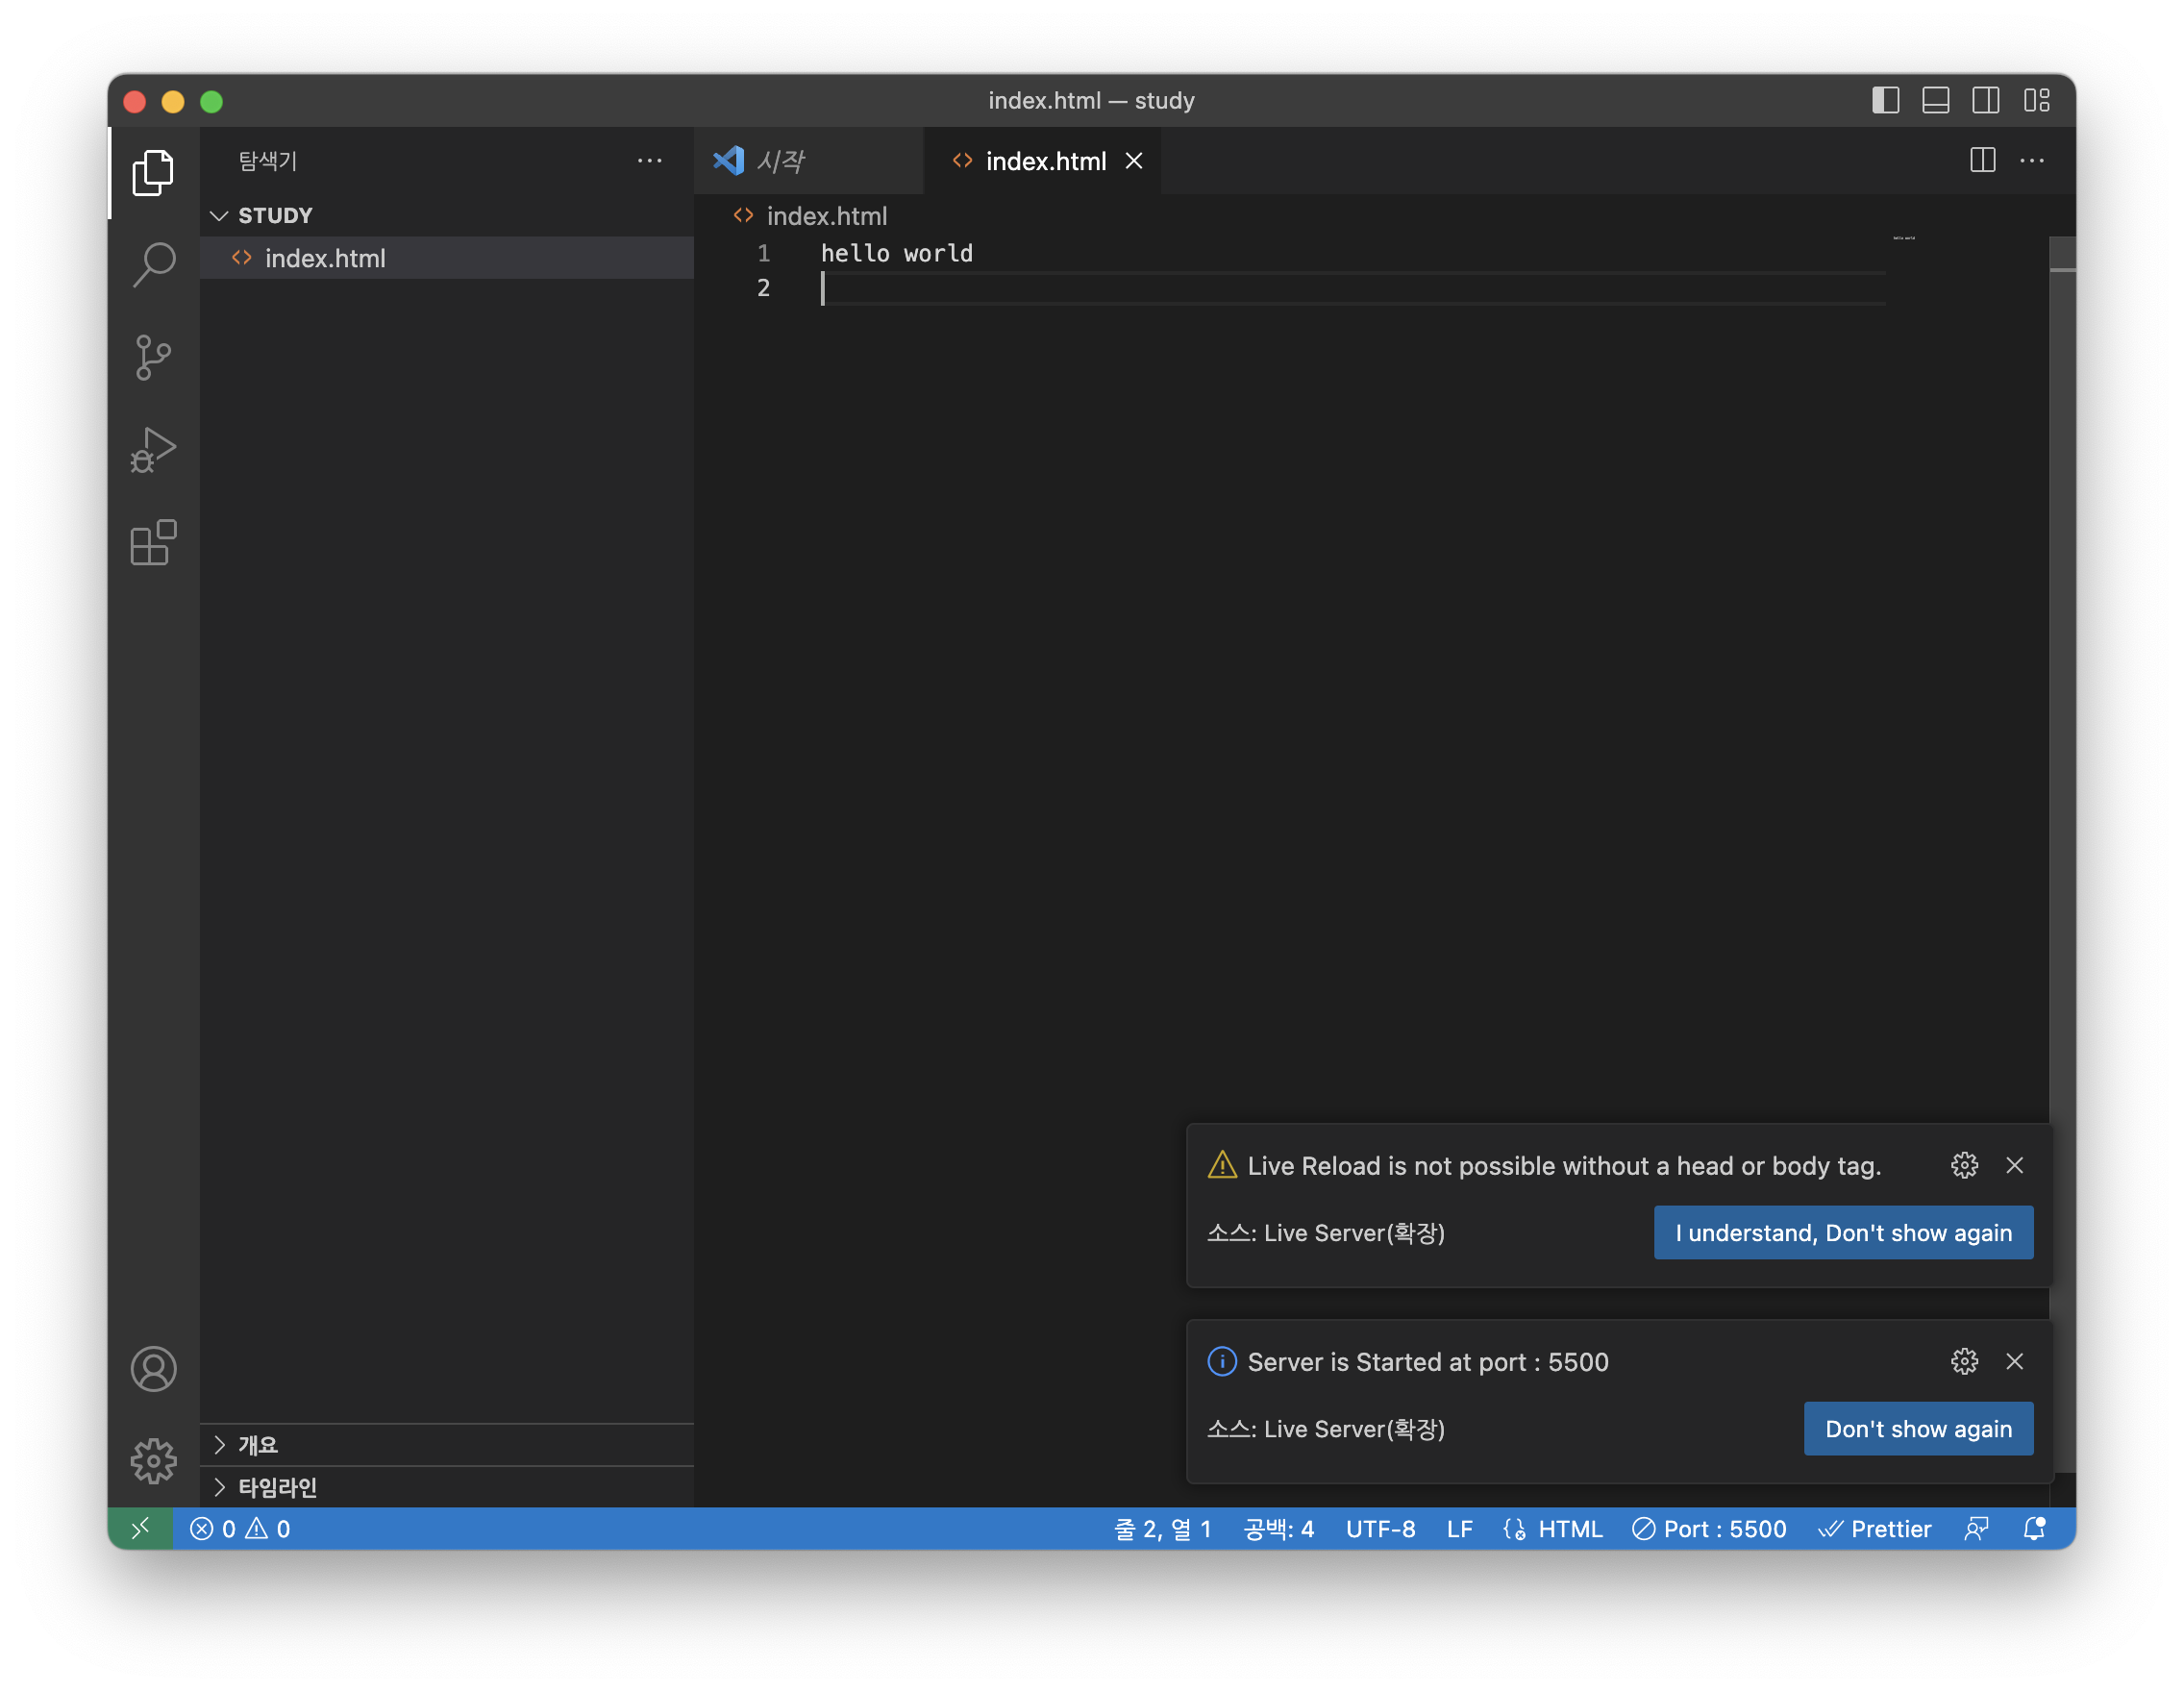Select the HTML language mode in status bar
The width and height of the screenshot is (2184, 1692).
click(1569, 1528)
